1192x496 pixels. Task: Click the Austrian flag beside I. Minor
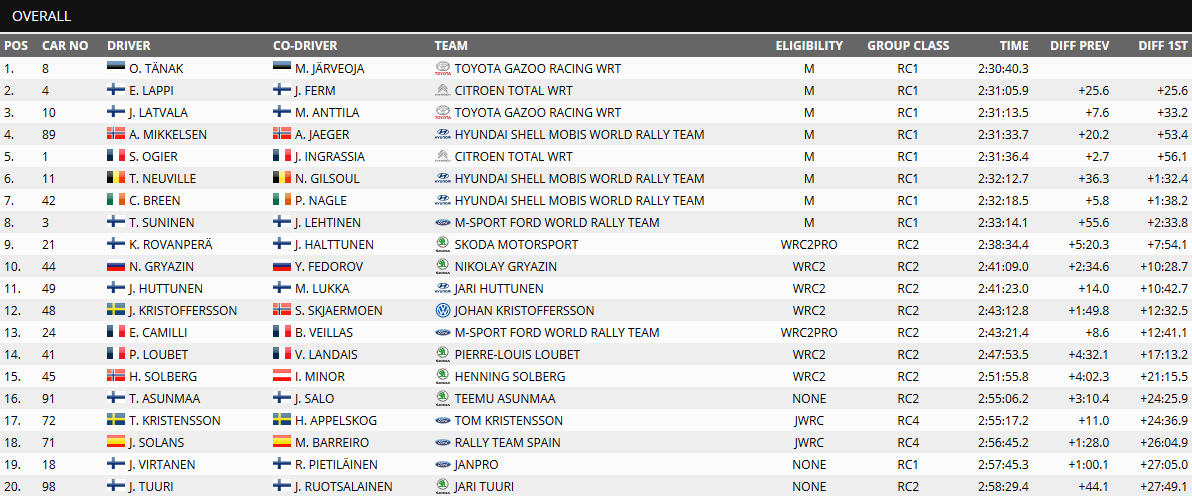pos(281,377)
